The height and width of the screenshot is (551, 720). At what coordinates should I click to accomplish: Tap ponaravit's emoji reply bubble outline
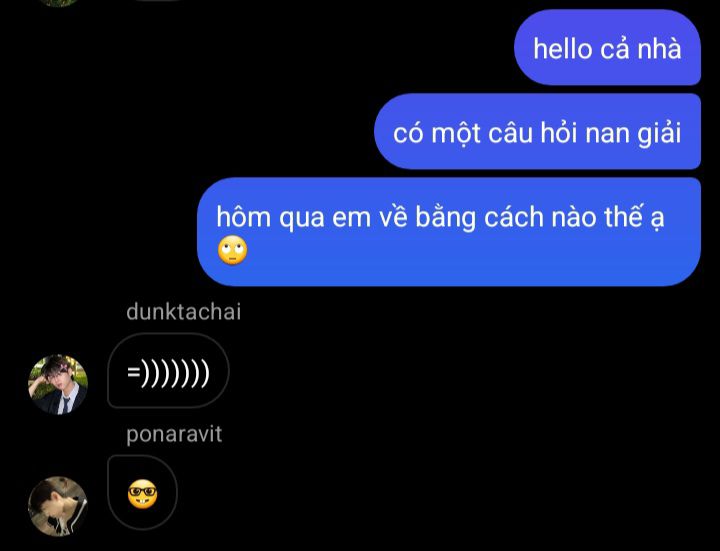(142, 492)
